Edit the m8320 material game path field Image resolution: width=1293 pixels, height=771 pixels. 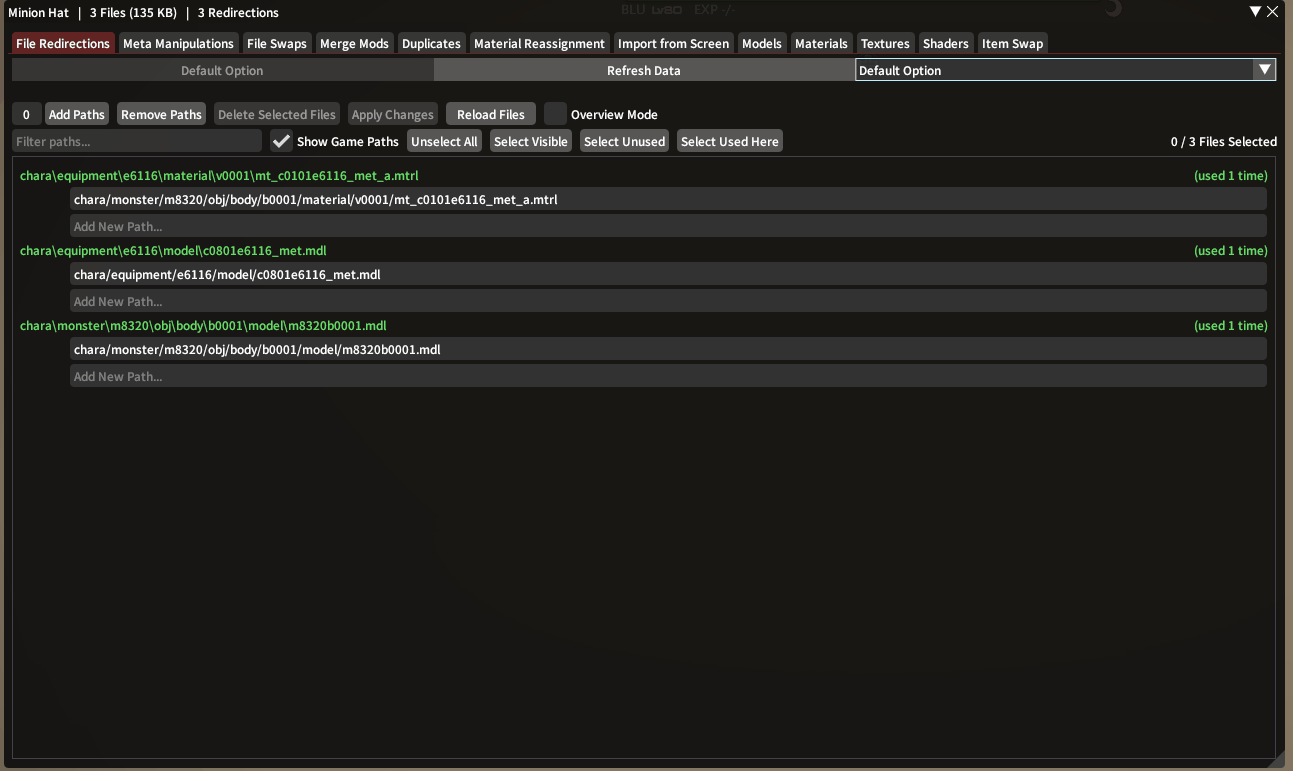tap(668, 199)
